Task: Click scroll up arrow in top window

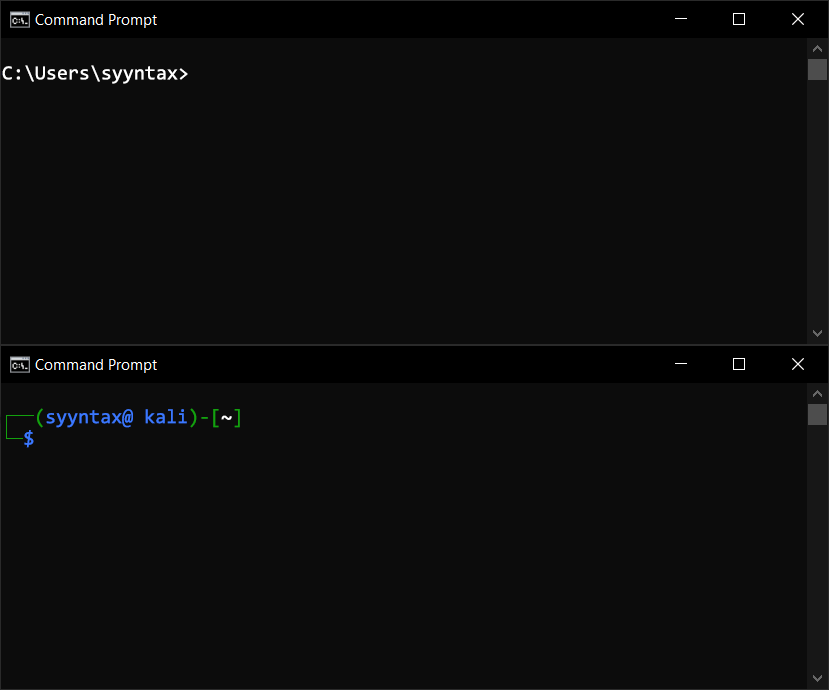Action: 817,49
